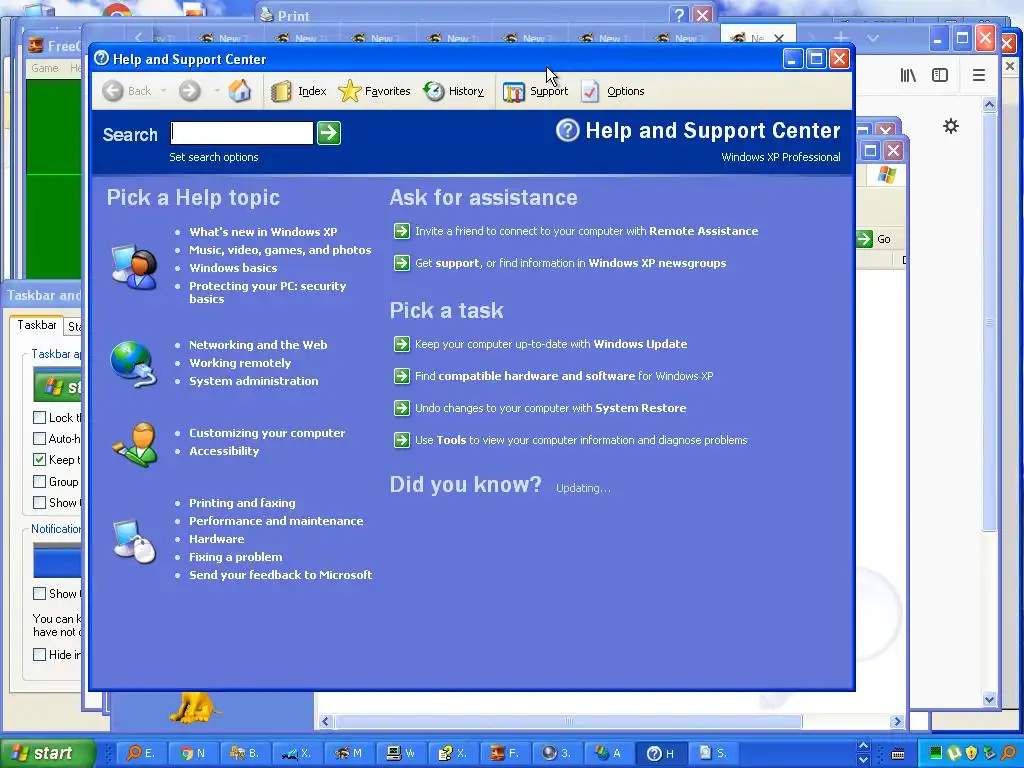Screen dimensions: 1024x768
Task: Toggle the Hide inactive icons checkbox
Action: [39, 654]
